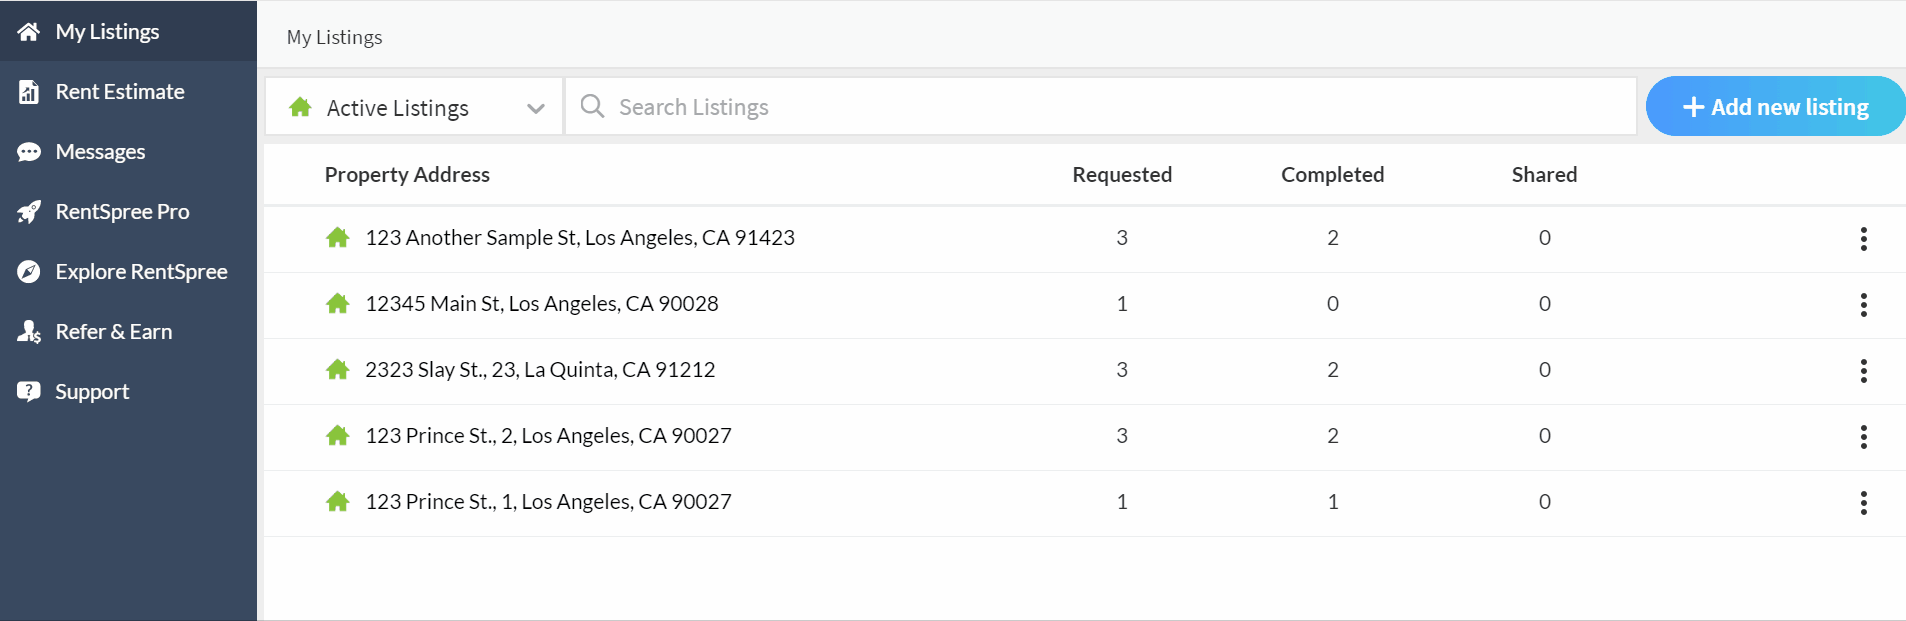The image size is (1906, 621).
Task: Open options menu for 123 Another Sample St
Action: 1864,239
